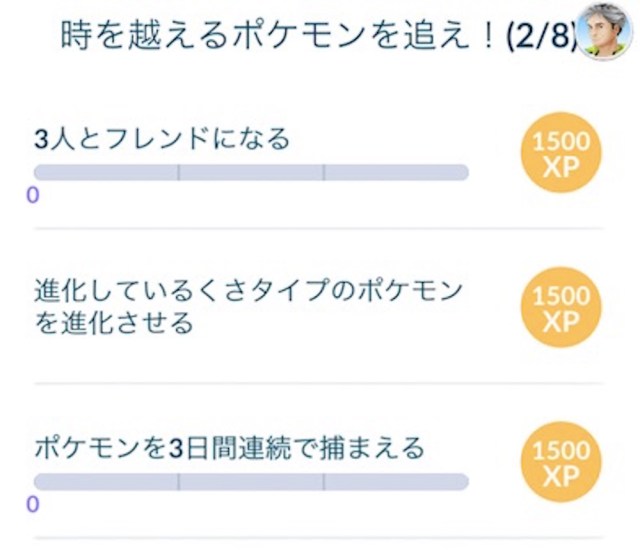
Task: Click the last segment of the friend task progress bar
Action: 396,173
